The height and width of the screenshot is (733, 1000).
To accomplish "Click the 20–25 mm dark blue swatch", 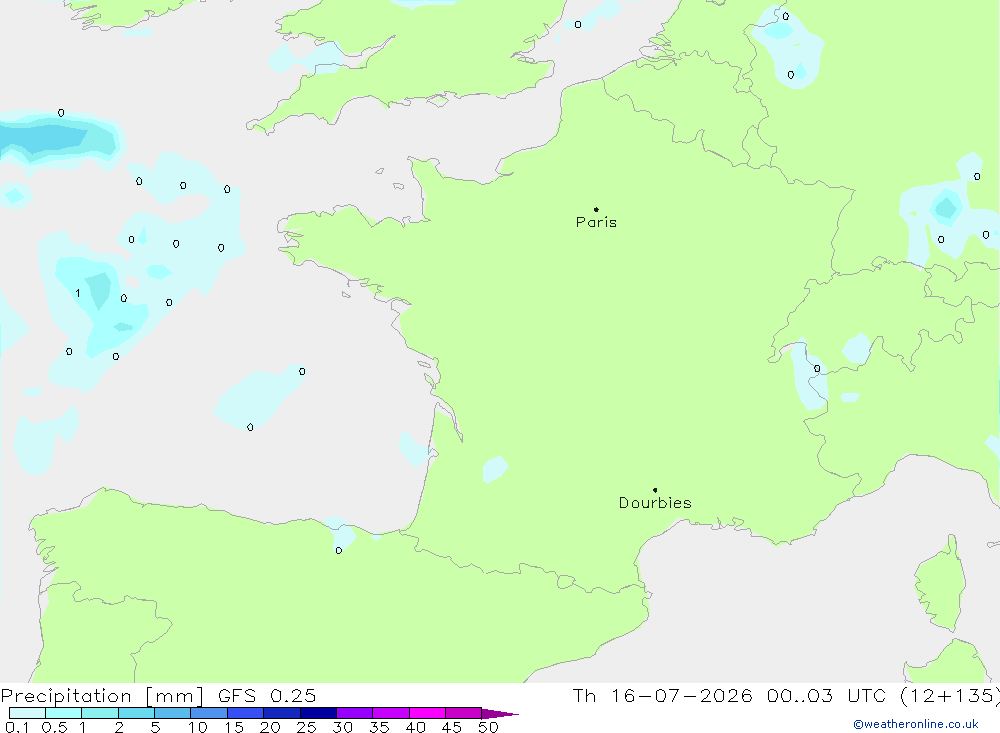I will 282,713.
